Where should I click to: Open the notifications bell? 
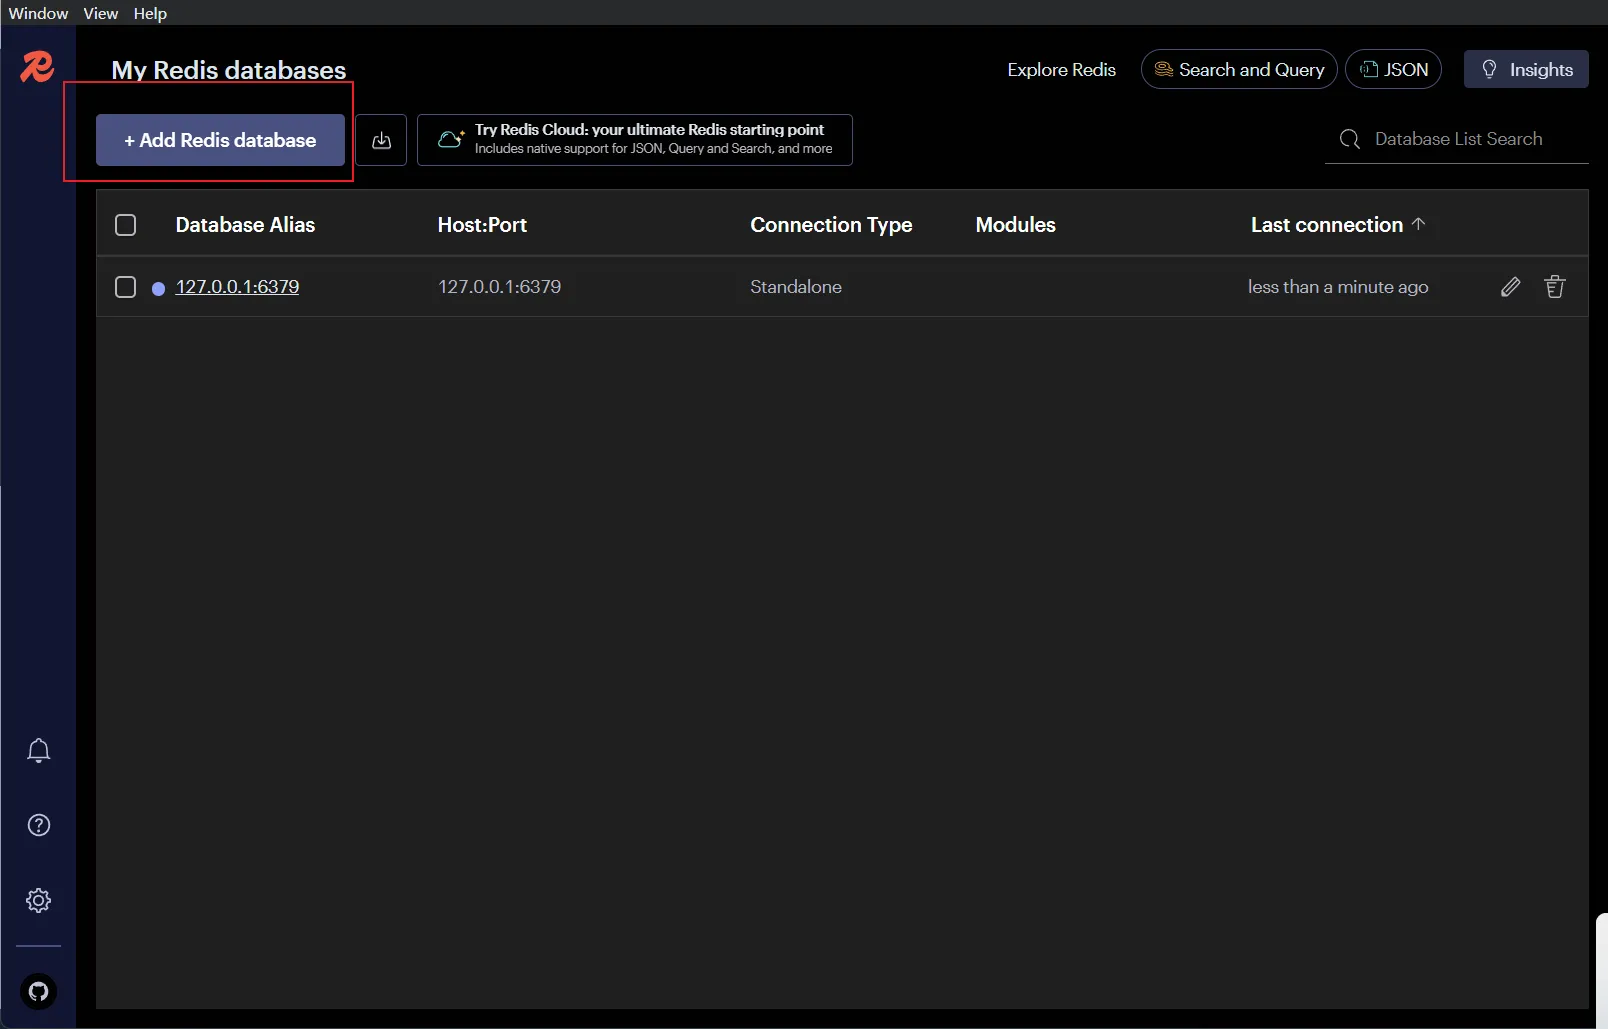pyautogui.click(x=38, y=751)
